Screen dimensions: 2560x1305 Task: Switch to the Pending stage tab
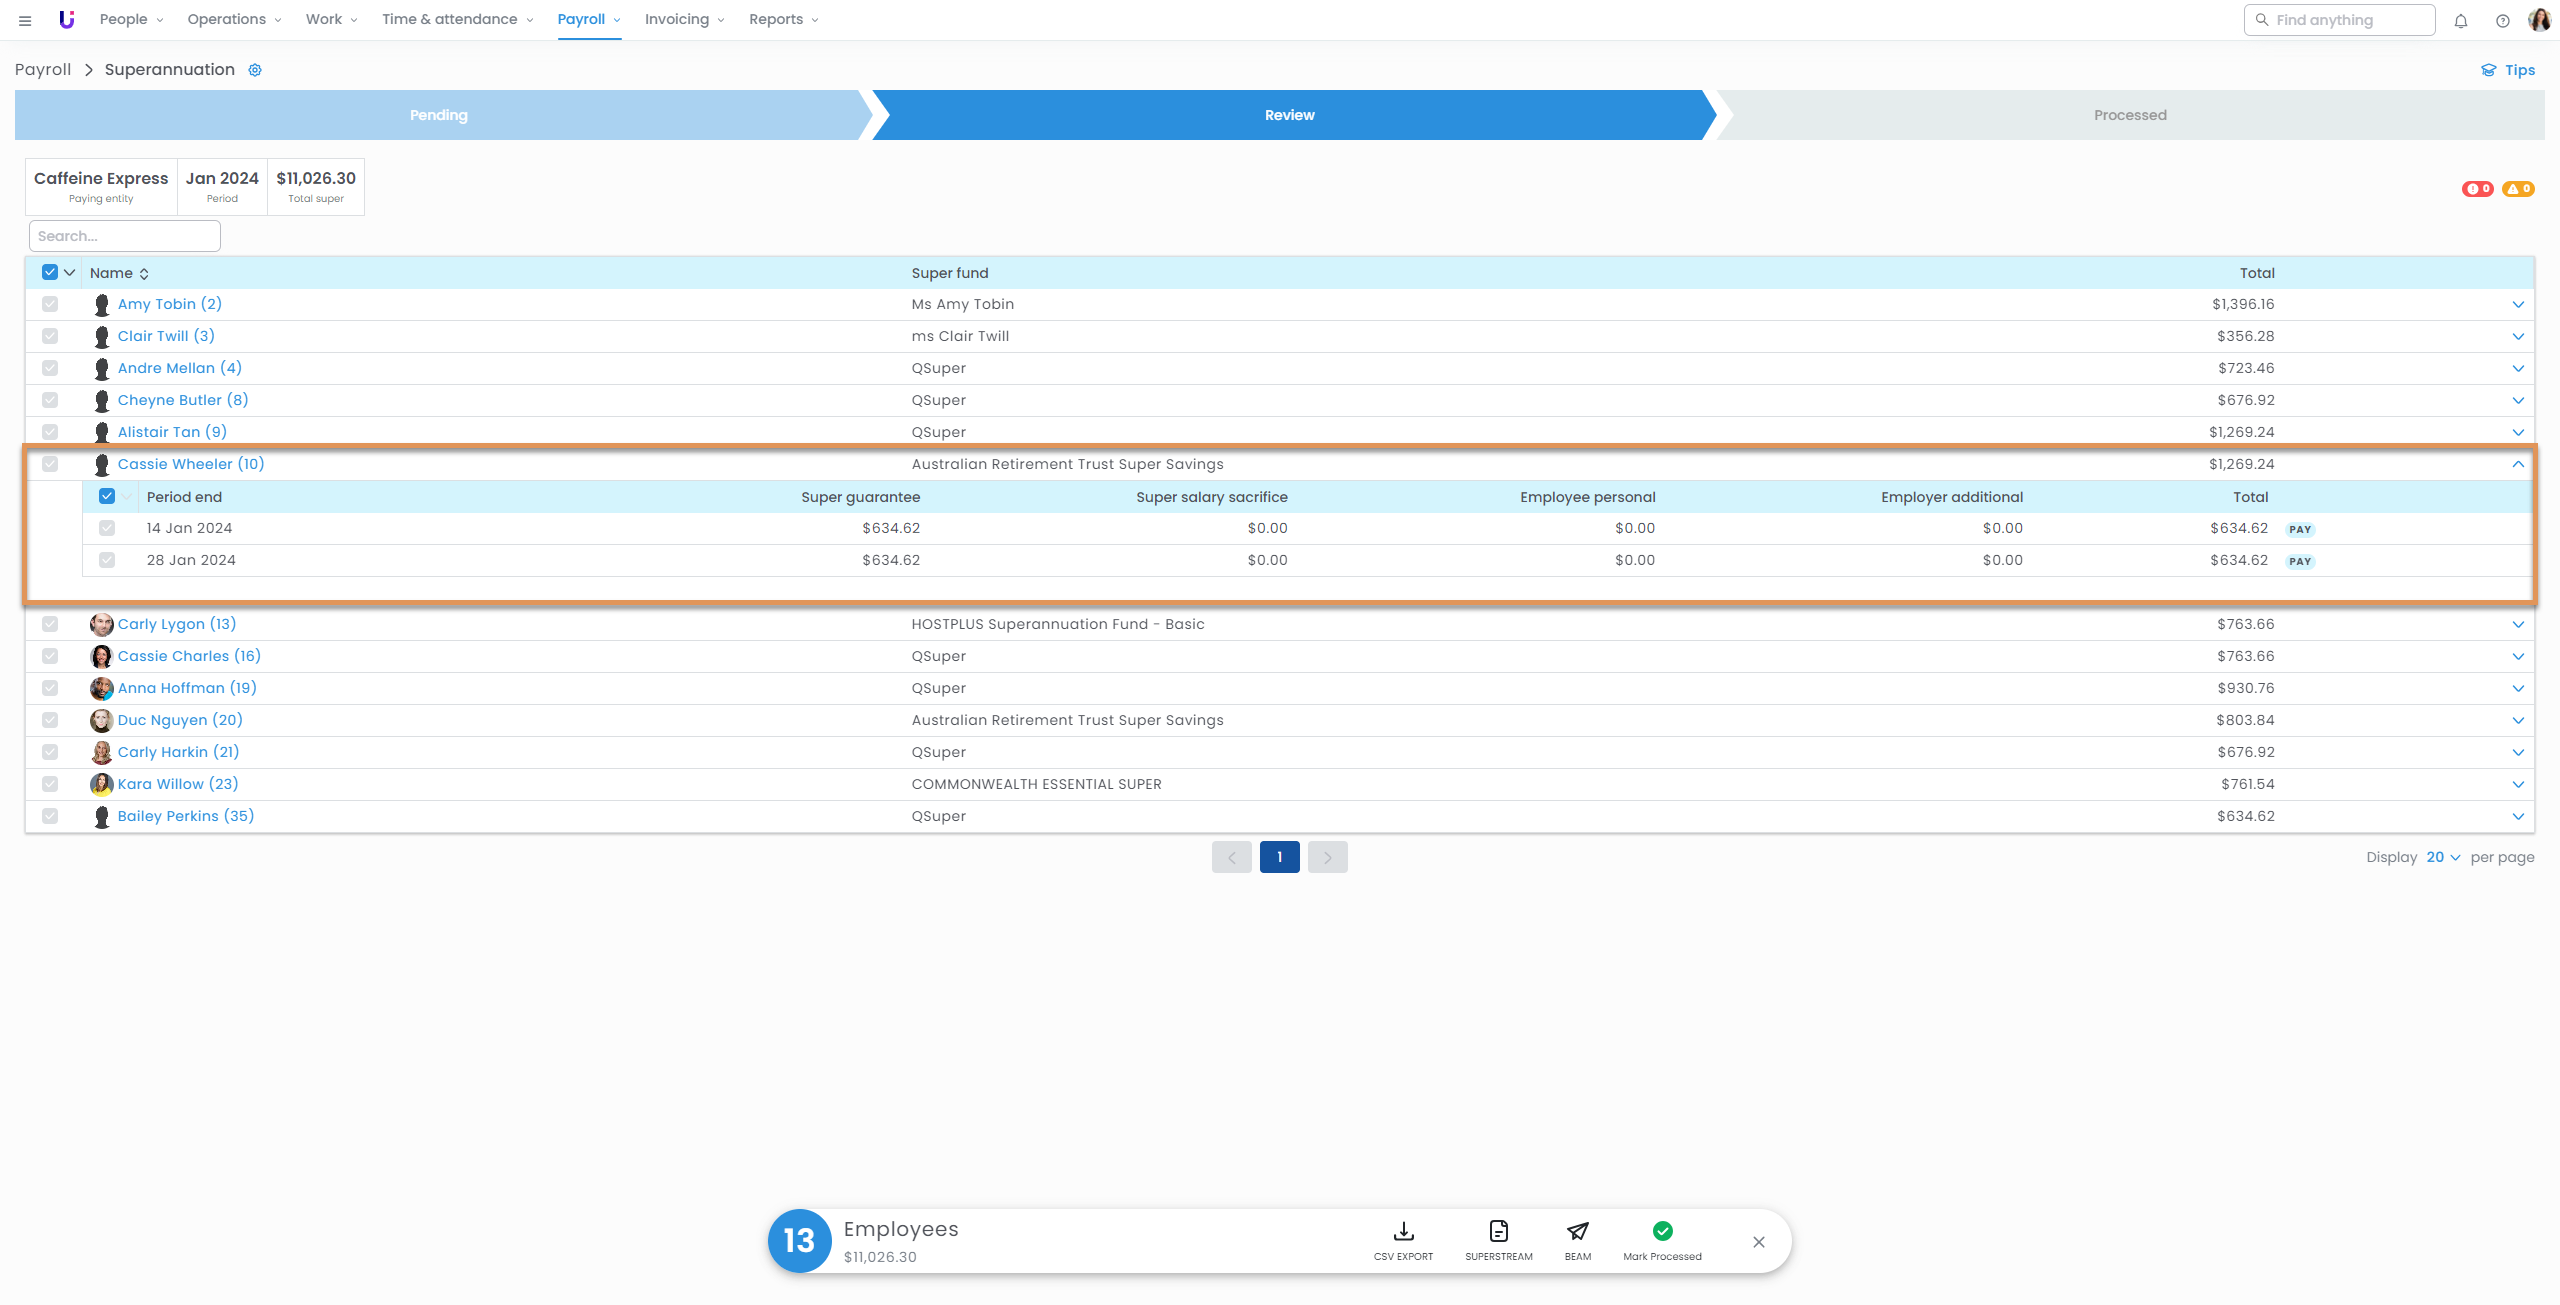tap(438, 115)
